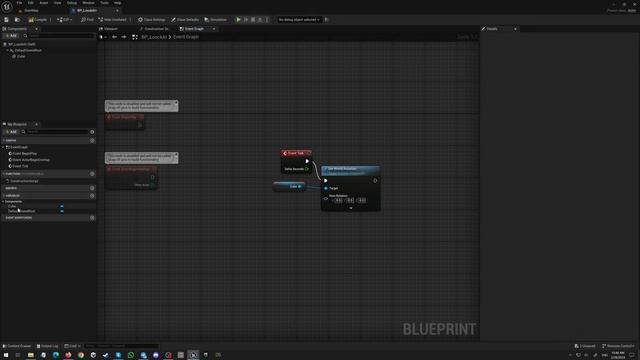
Task: Click add event dispatcher plus icon
Action: click(92, 218)
